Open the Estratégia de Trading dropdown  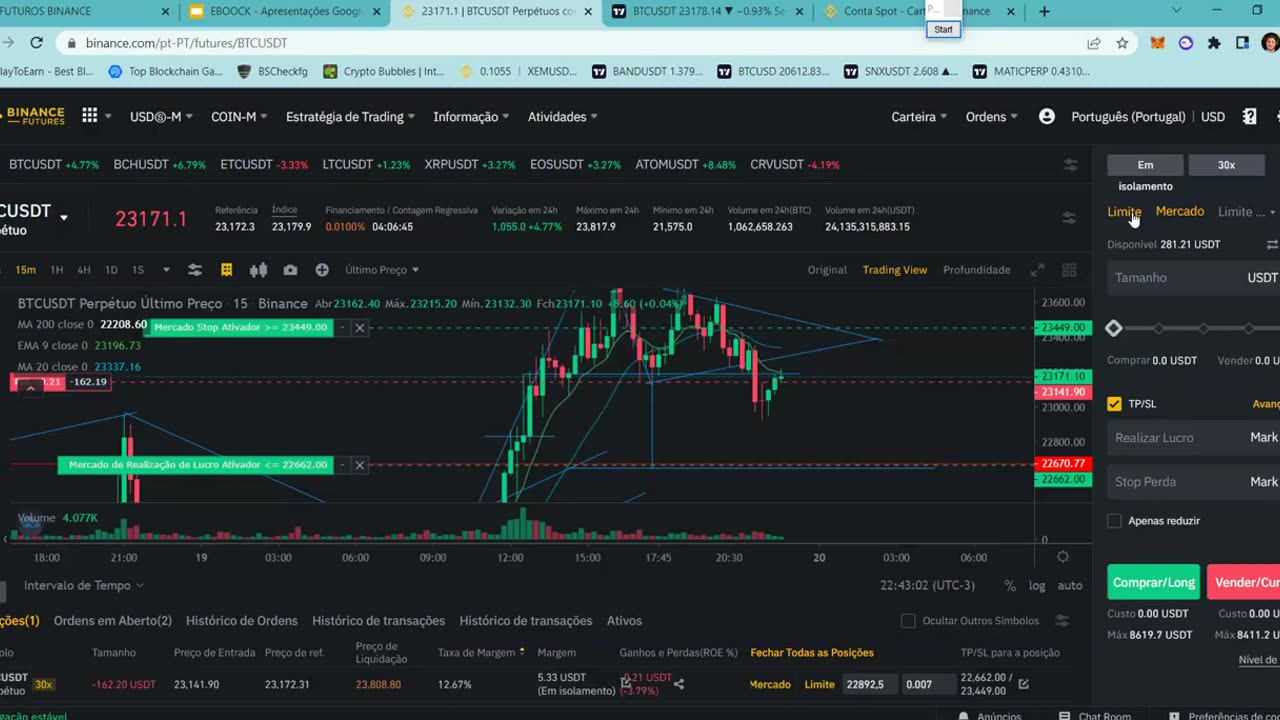(351, 117)
